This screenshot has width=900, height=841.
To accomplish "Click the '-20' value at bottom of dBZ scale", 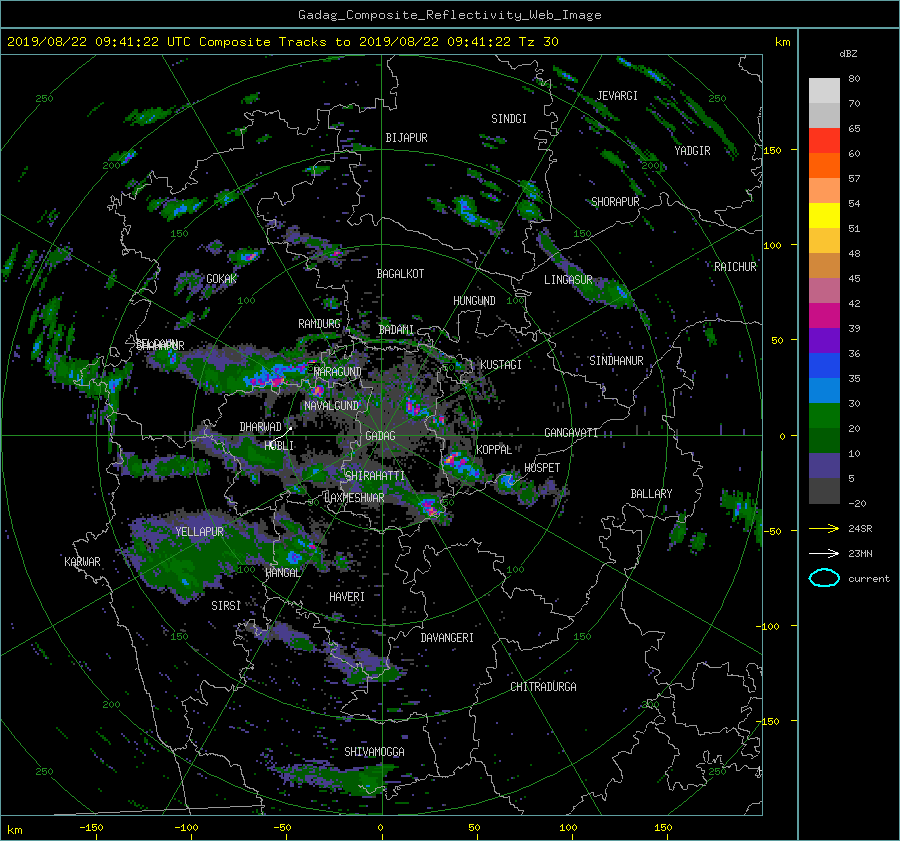I will coord(857,503).
